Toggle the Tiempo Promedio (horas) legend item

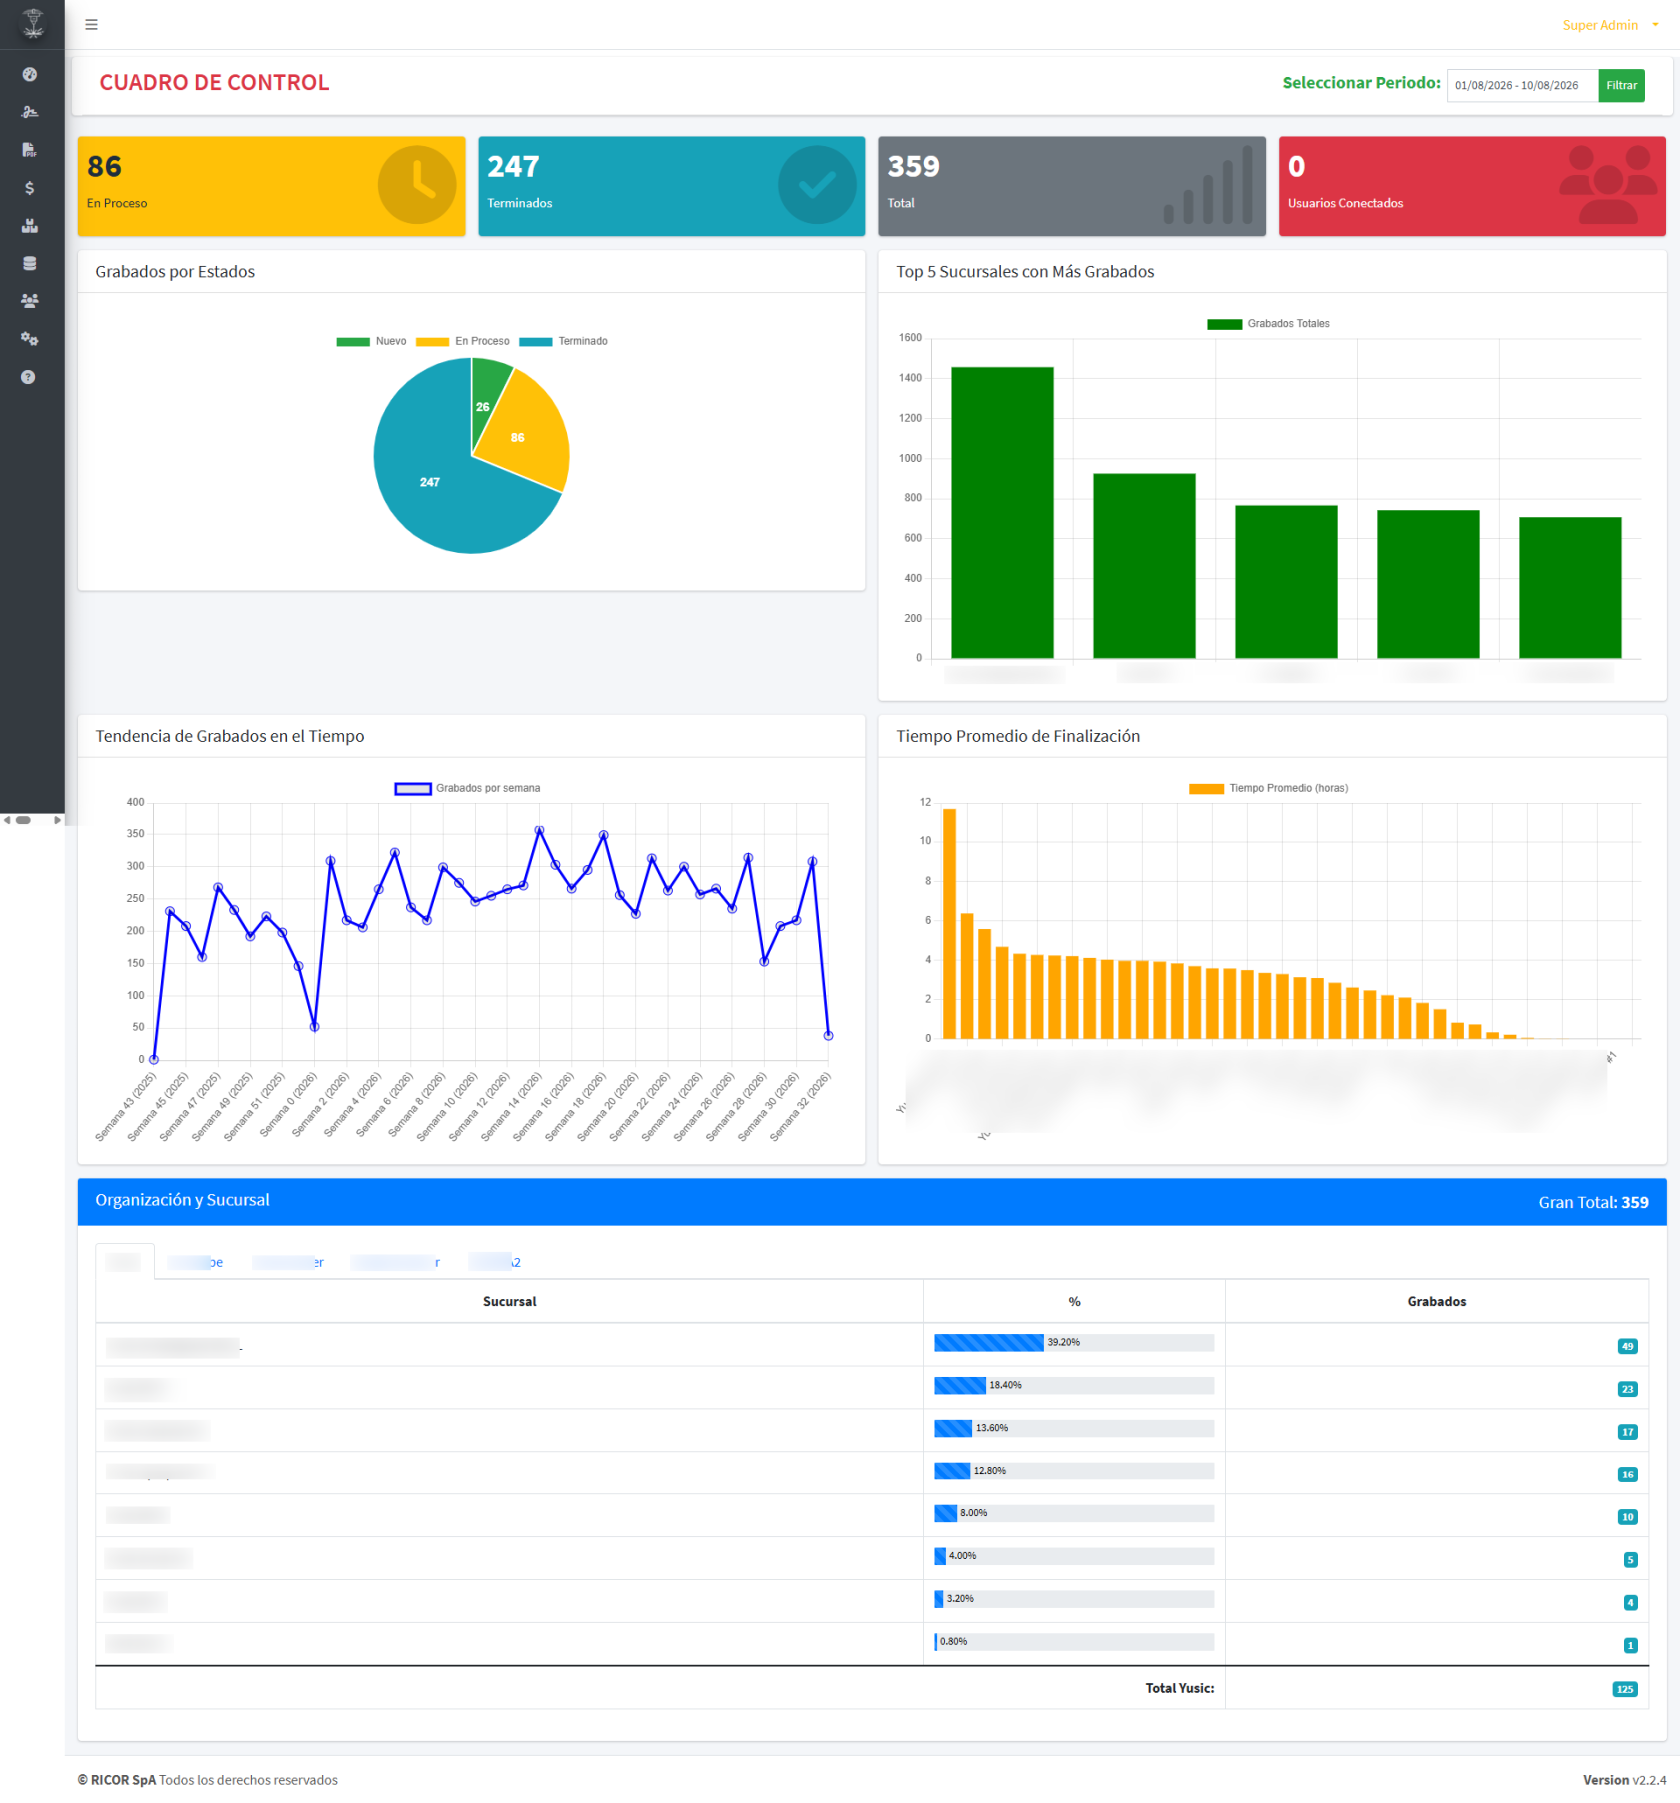pyautogui.click(x=1268, y=788)
